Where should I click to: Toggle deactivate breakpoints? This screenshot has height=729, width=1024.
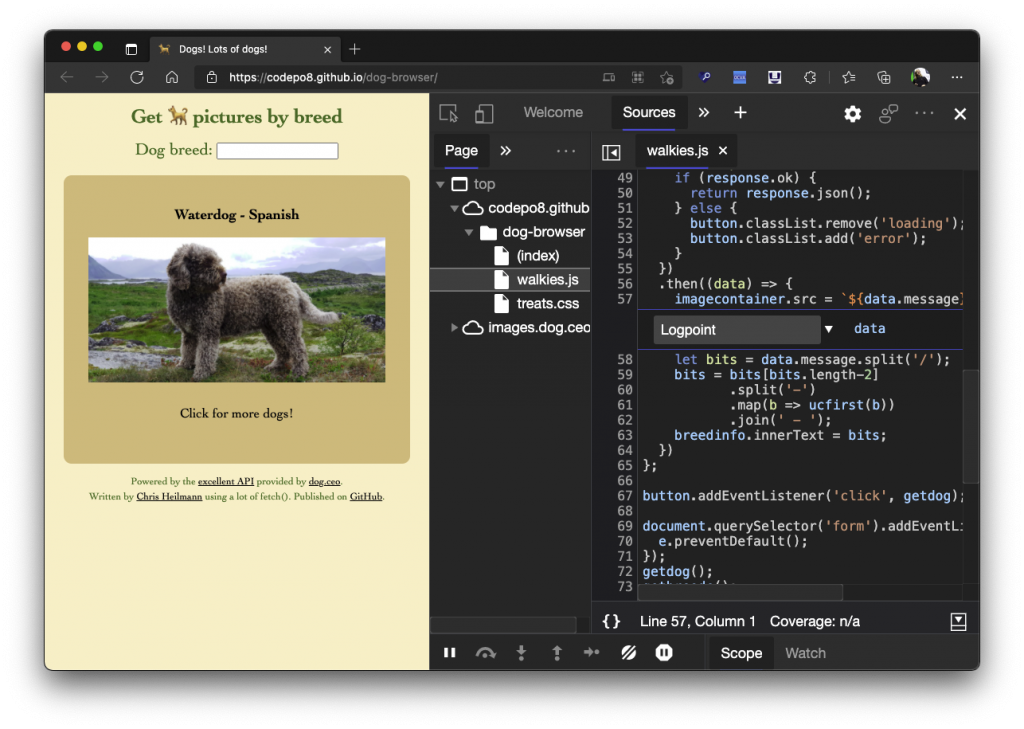[x=628, y=653]
